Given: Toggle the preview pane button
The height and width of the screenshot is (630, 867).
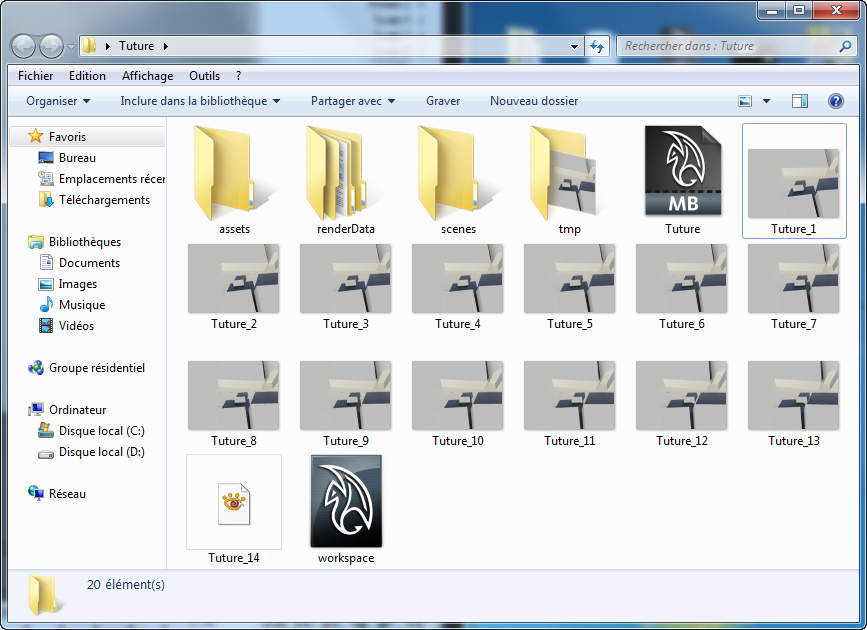Looking at the screenshot, I should coord(800,101).
